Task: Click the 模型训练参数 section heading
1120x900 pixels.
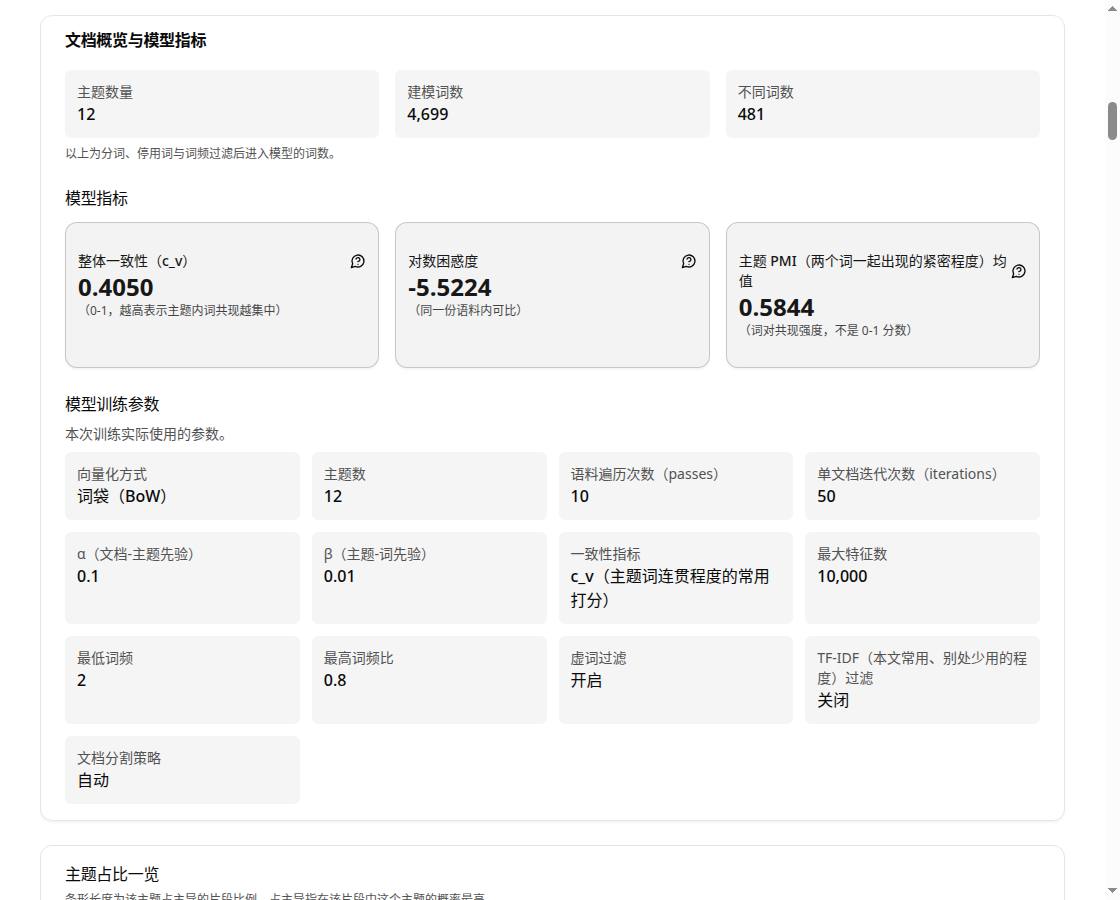Action: pyautogui.click(x=112, y=404)
